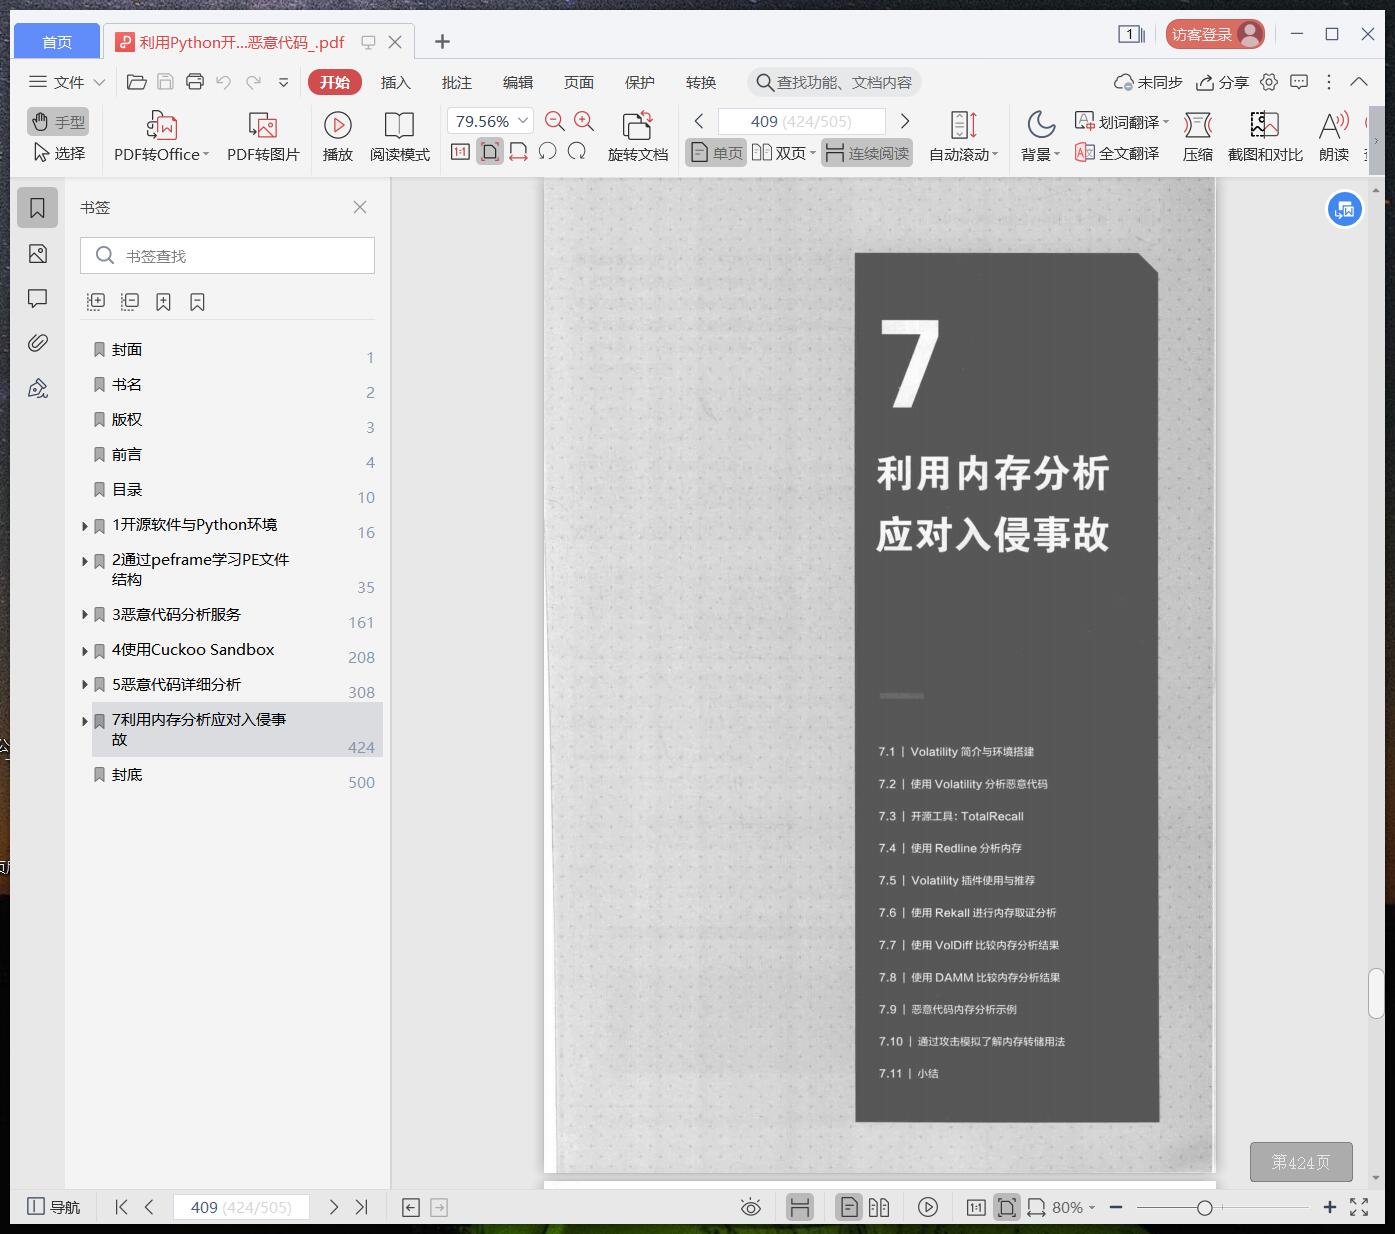This screenshot has height=1234, width=1395.
Task: Toggle 连续阅读 continuous reading
Action: tap(867, 153)
